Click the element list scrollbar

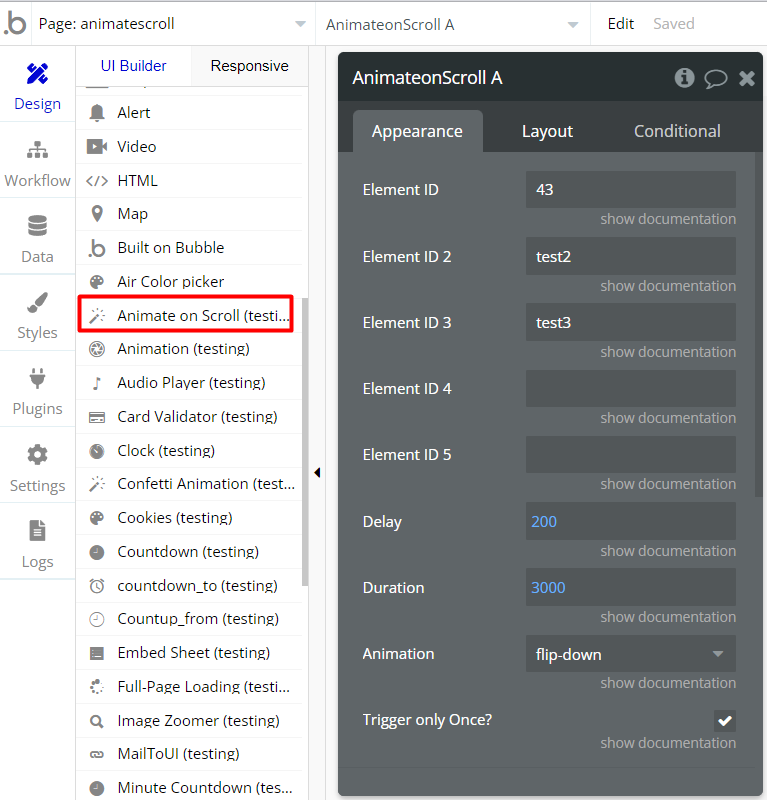coord(305,442)
